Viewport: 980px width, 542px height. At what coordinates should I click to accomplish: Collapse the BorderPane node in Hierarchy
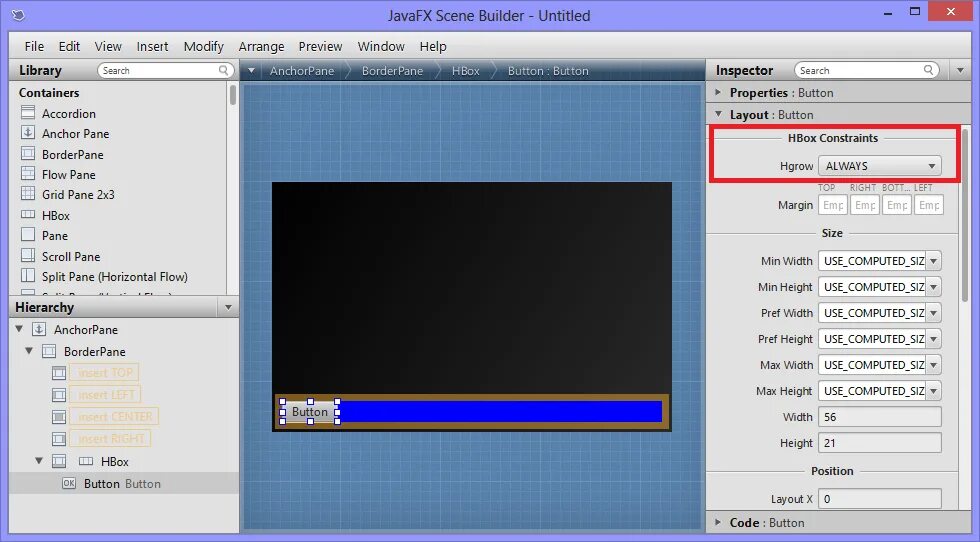[29, 351]
